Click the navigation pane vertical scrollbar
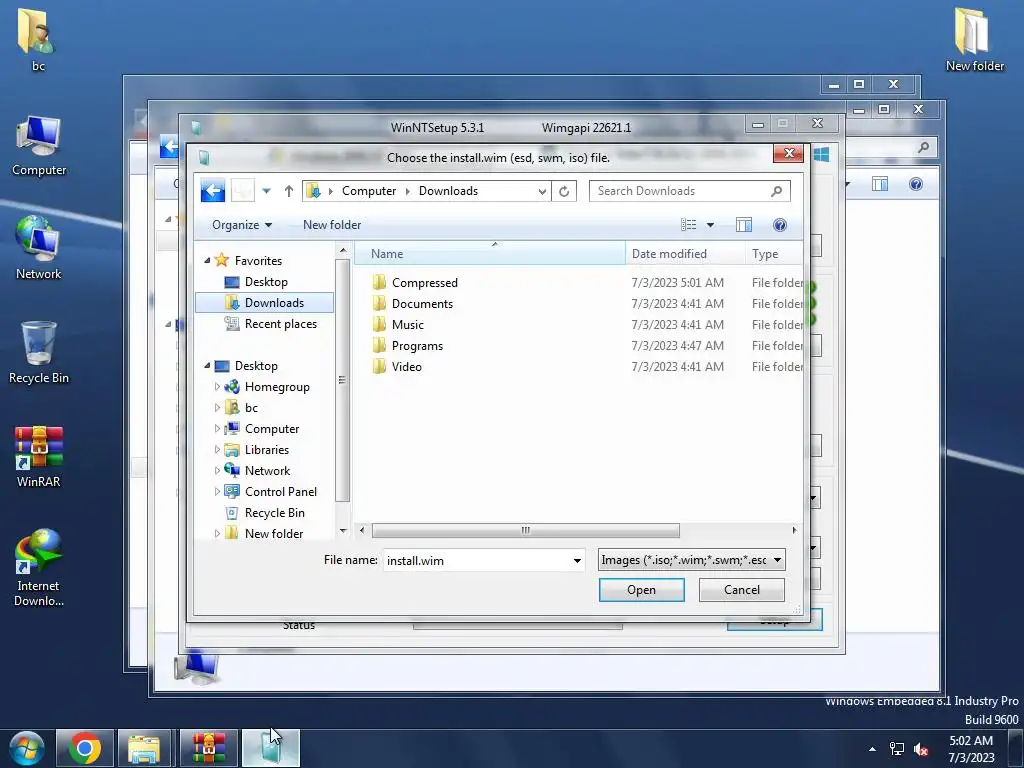 [343, 380]
